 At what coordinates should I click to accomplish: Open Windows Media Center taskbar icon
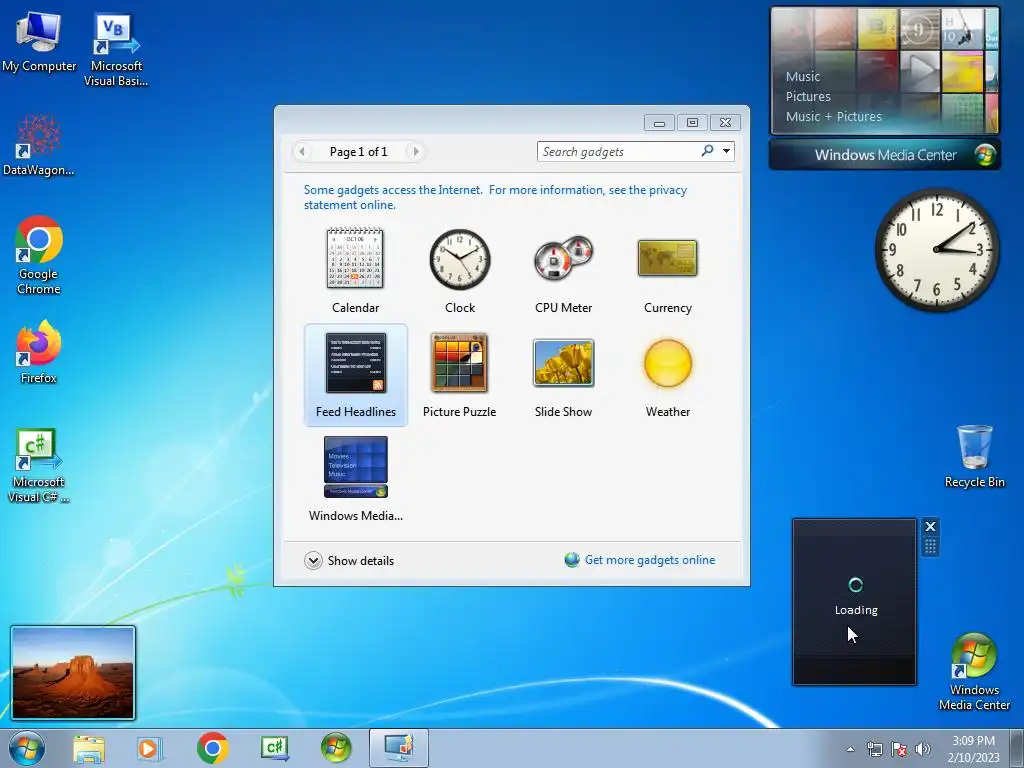[x=336, y=748]
